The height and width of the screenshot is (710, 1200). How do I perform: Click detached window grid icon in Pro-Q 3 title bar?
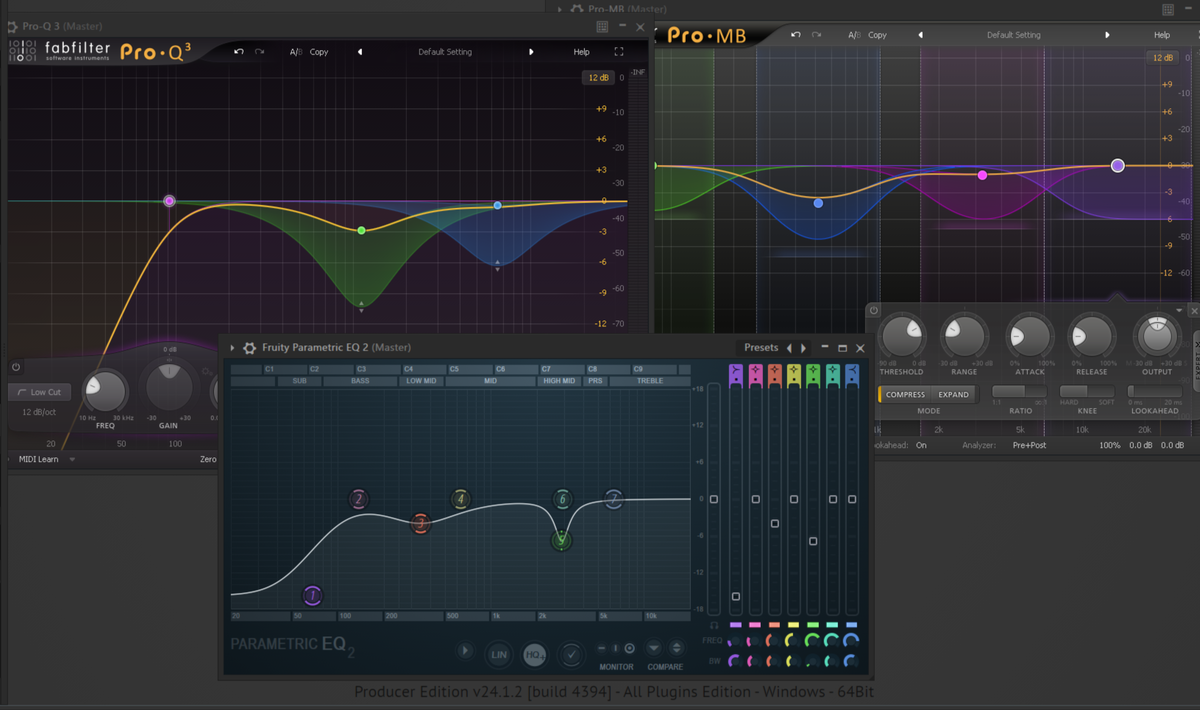pyautogui.click(x=602, y=27)
